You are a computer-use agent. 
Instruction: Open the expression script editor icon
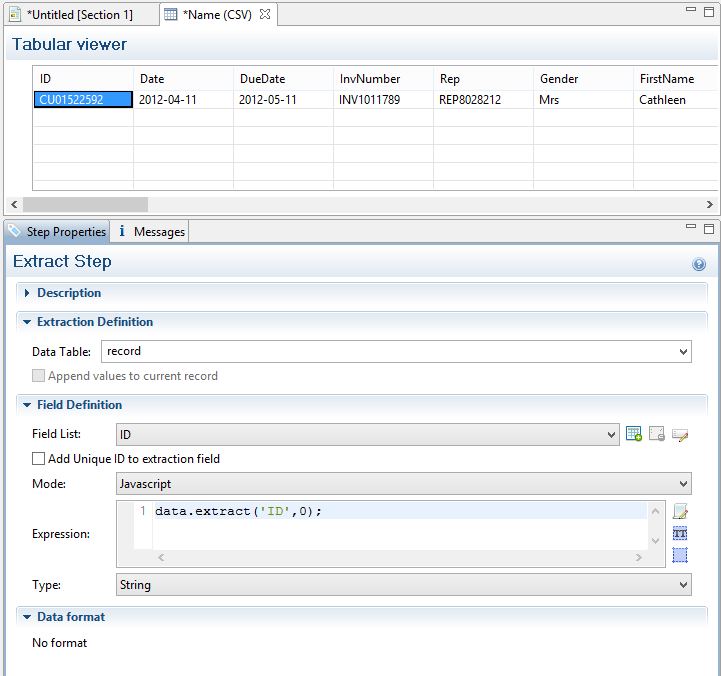681,512
